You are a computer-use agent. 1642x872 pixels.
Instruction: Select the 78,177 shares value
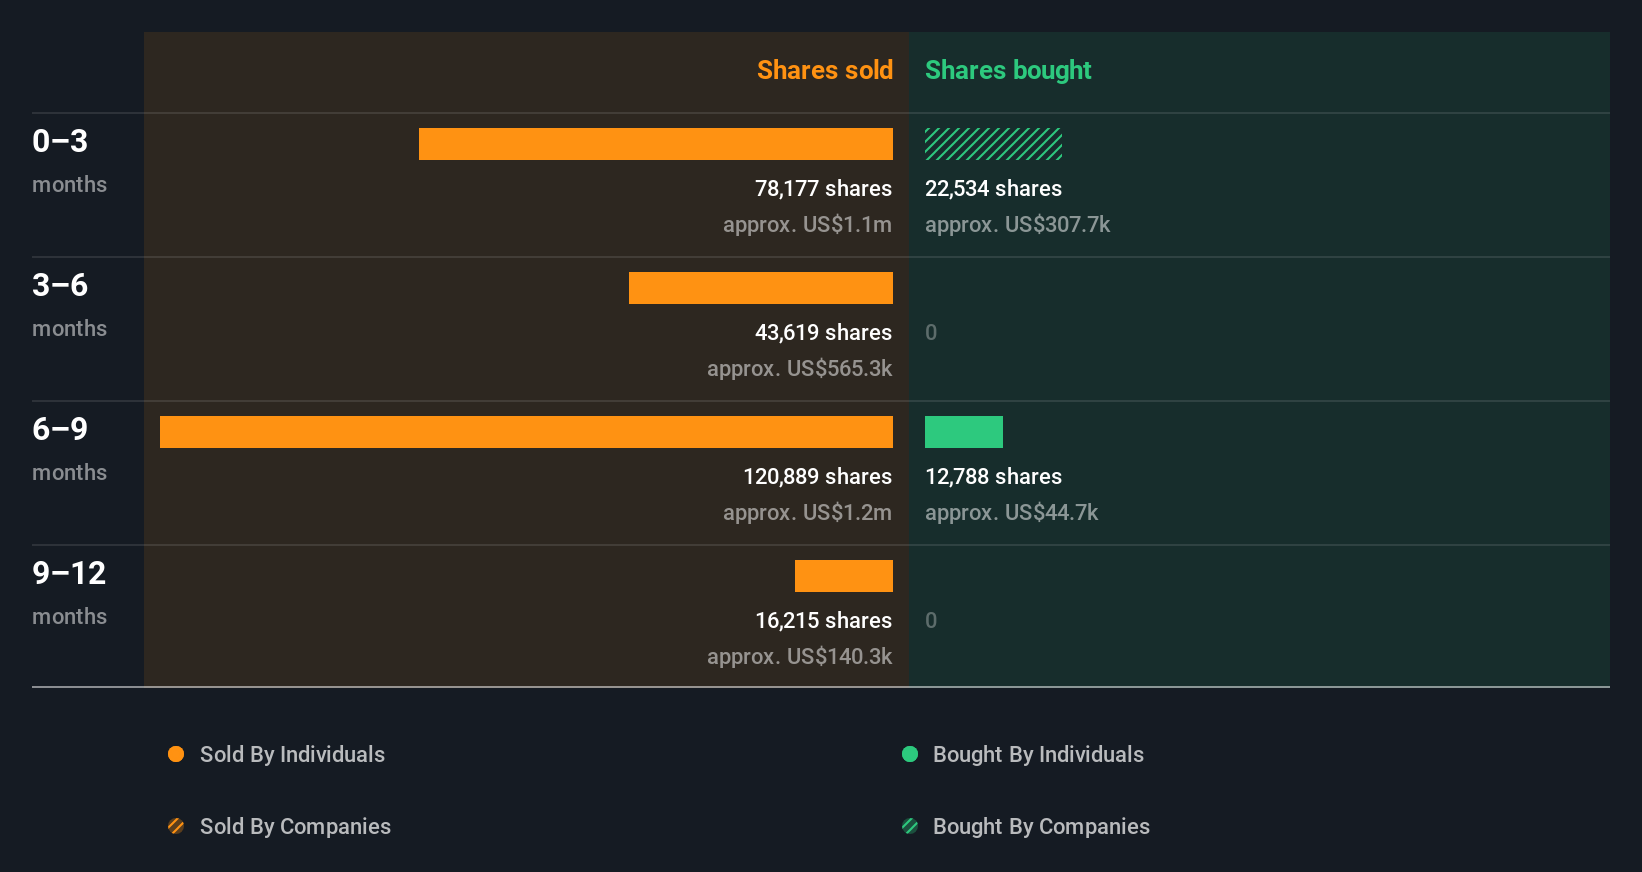823,188
